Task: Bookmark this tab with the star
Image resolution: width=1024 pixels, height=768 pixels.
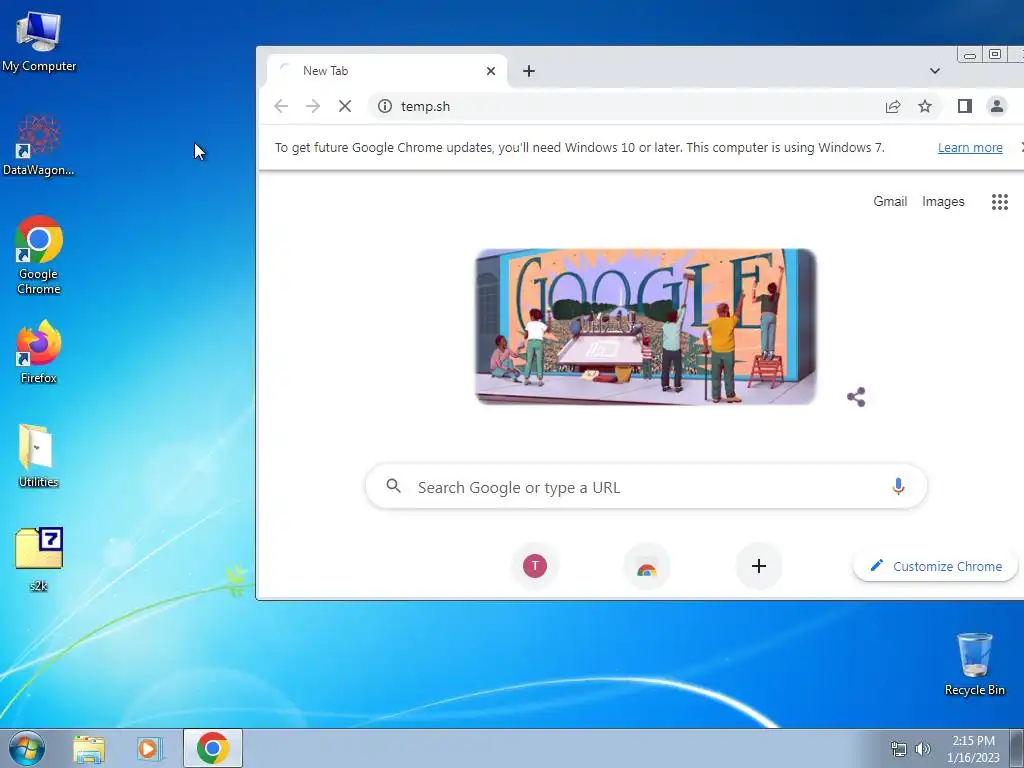Action: 925,106
